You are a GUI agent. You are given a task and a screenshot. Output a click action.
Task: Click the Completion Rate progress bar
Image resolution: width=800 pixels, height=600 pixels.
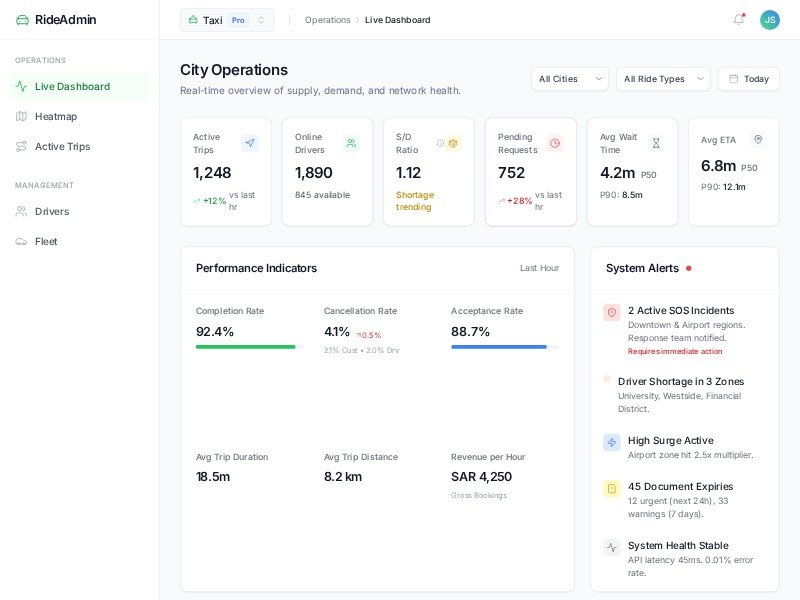coord(245,347)
